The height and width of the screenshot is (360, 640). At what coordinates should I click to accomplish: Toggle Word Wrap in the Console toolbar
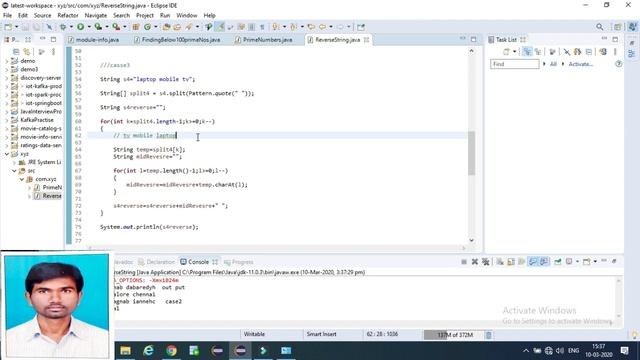coord(522,262)
